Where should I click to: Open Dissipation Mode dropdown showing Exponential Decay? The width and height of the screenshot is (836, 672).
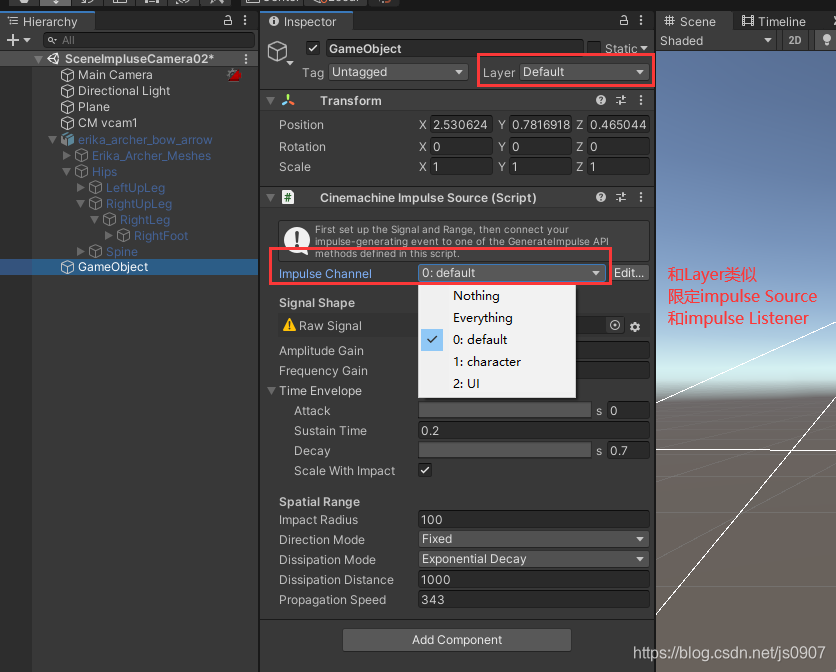(x=534, y=559)
